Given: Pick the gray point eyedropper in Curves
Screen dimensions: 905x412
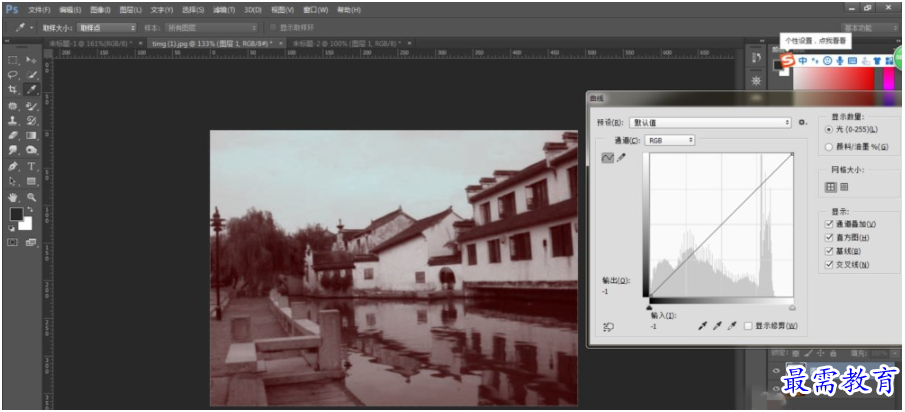Looking at the screenshot, I should [717, 327].
